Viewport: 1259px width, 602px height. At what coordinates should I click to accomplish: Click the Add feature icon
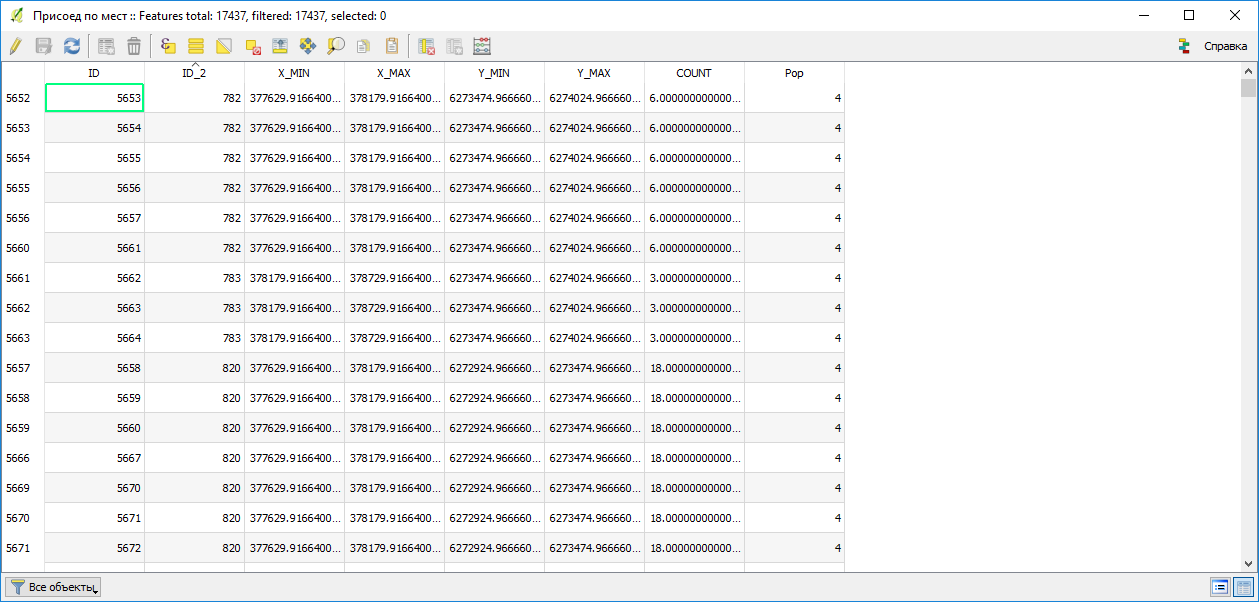[x=106, y=46]
